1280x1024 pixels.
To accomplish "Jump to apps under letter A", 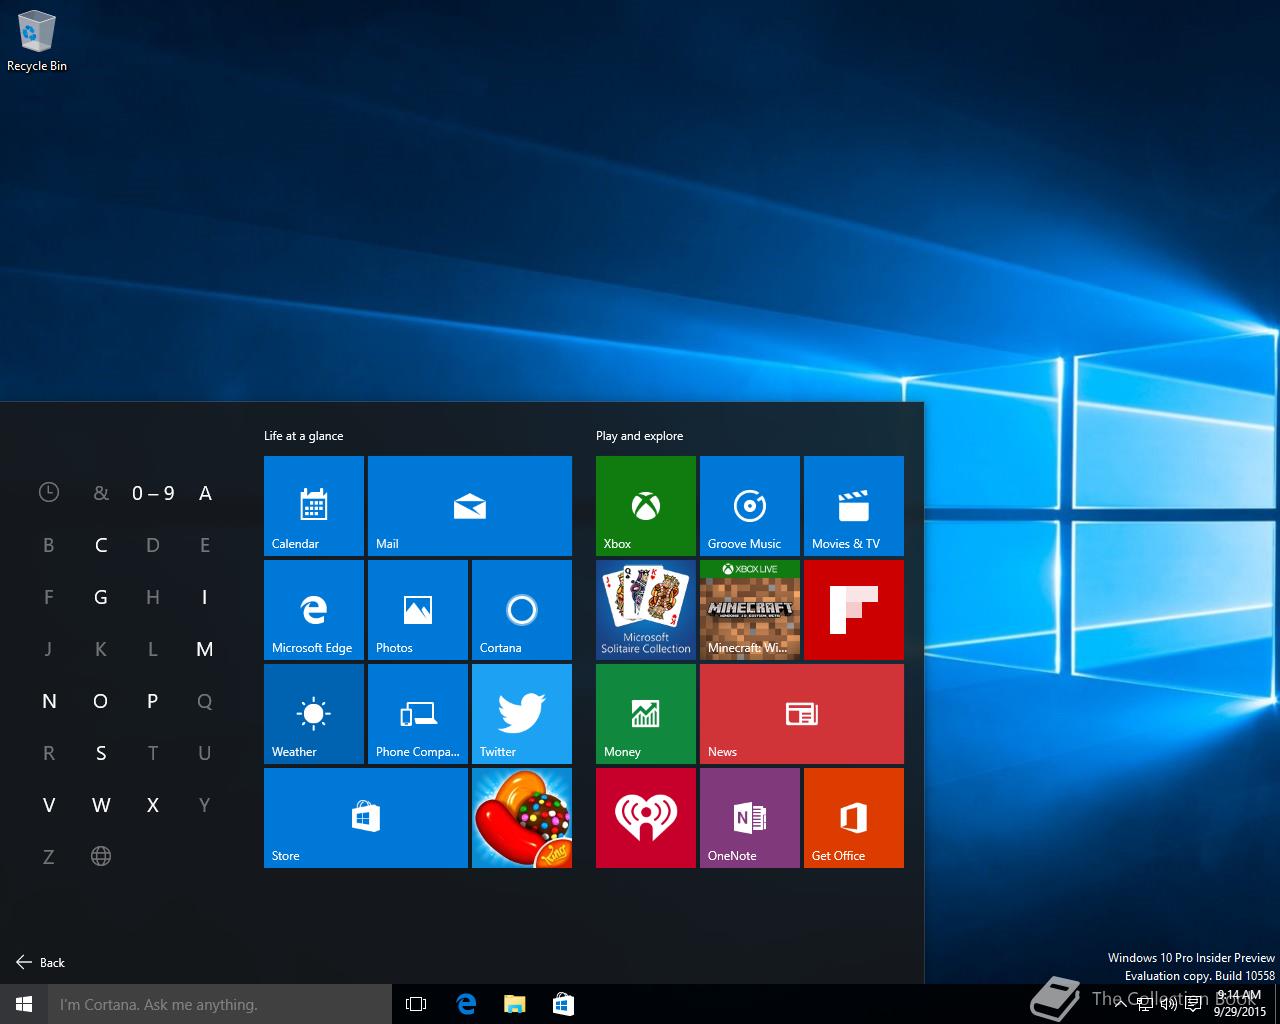I will (205, 493).
